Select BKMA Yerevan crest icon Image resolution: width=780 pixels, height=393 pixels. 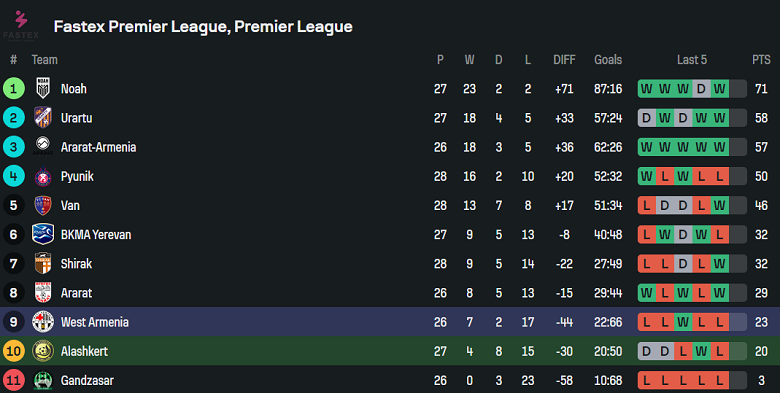pyautogui.click(x=43, y=234)
